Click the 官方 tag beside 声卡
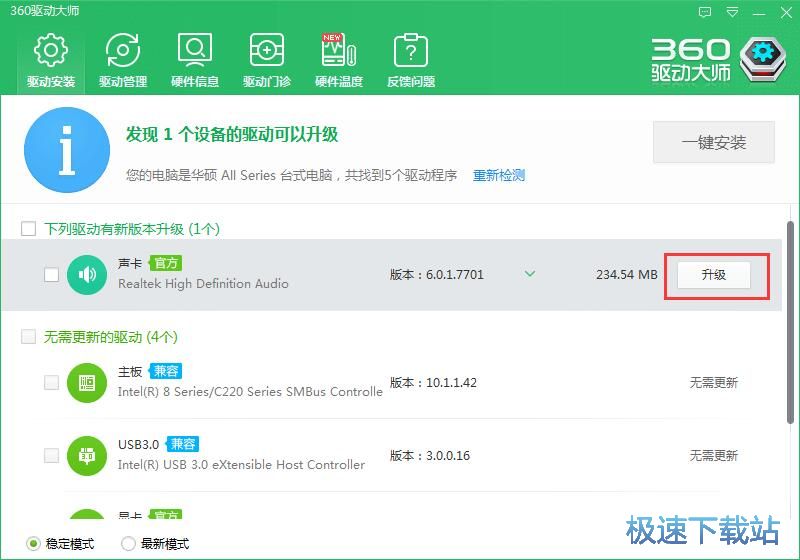The width and height of the screenshot is (800, 560). coord(166,263)
